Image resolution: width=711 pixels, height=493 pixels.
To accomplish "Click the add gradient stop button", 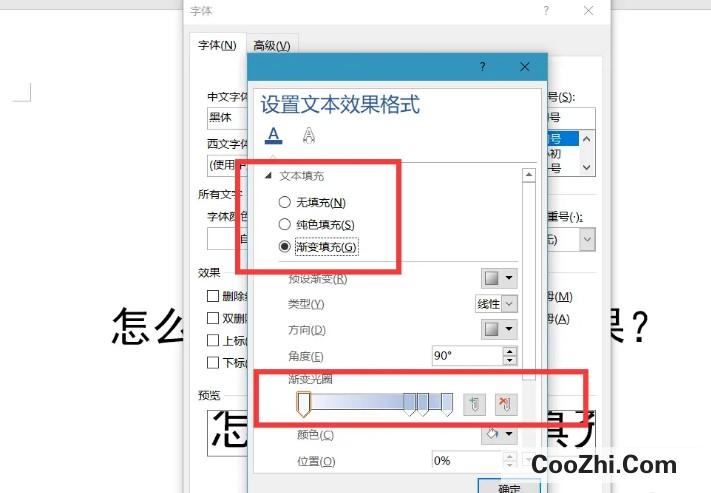I will coord(474,404).
